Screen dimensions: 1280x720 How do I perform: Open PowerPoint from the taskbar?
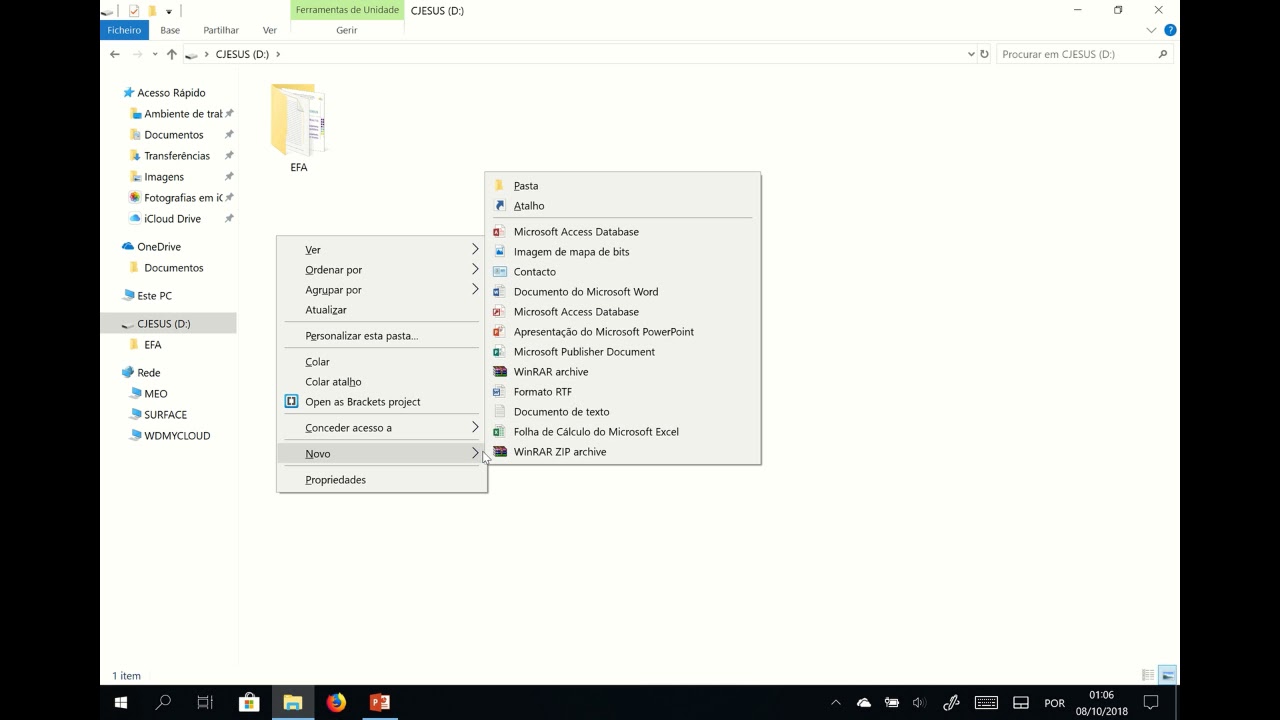380,703
